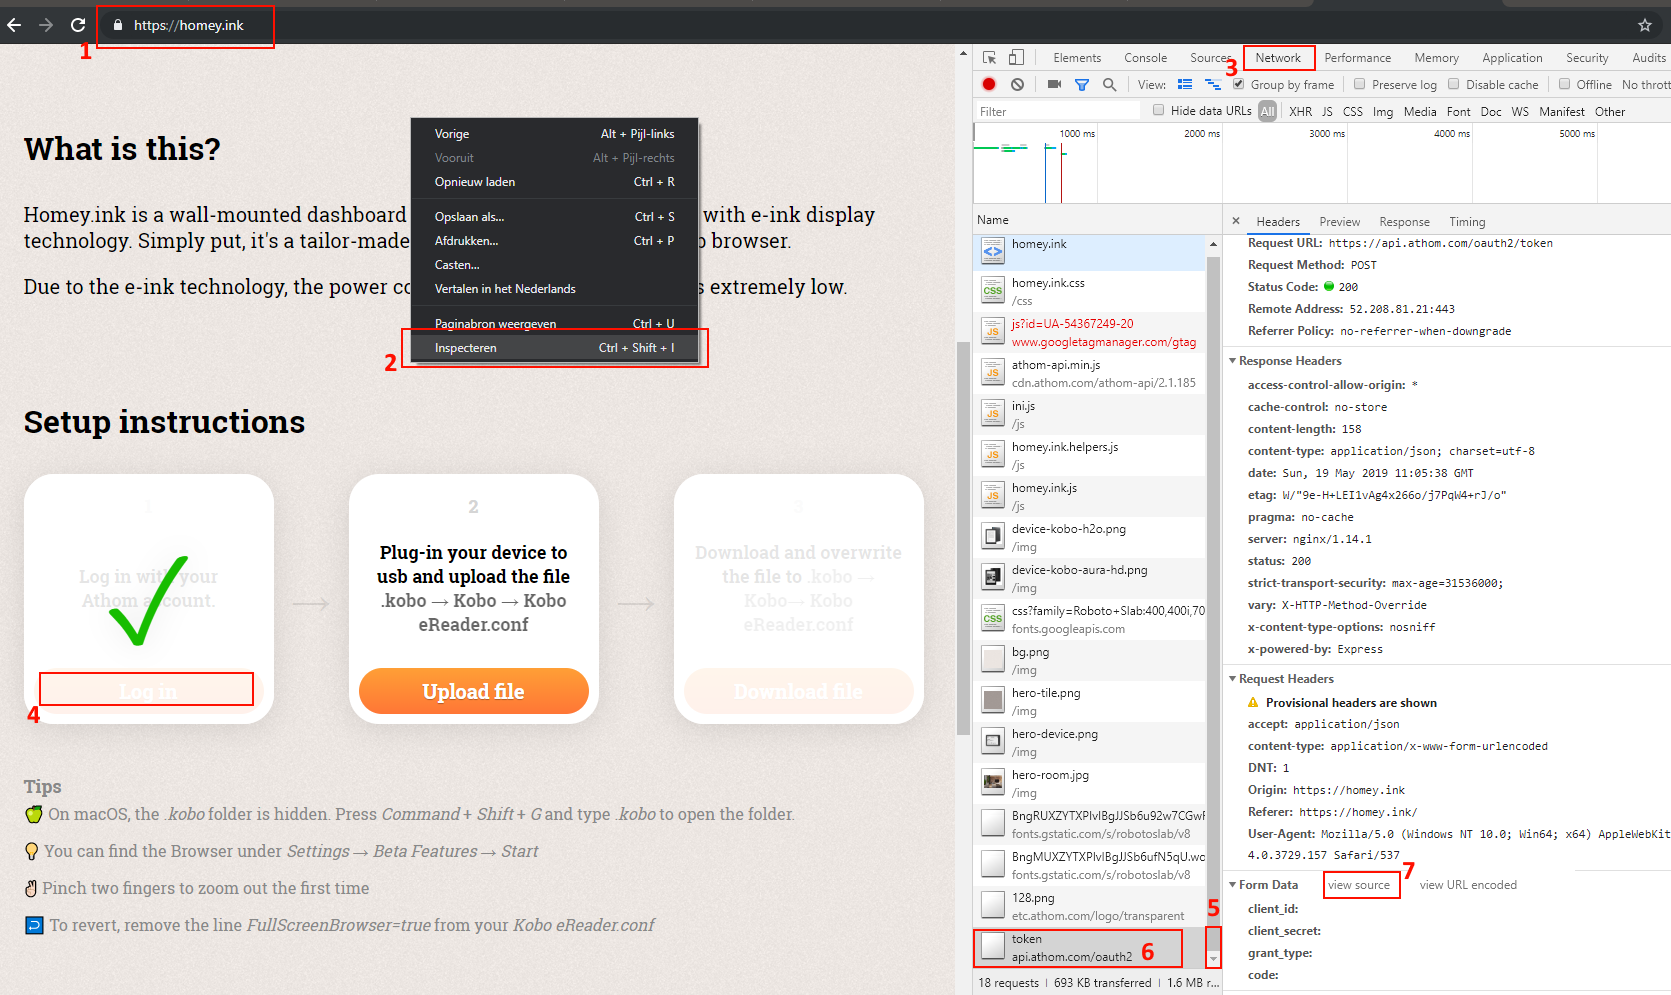
Task: Click the browser forward arrow
Action: tap(46, 25)
